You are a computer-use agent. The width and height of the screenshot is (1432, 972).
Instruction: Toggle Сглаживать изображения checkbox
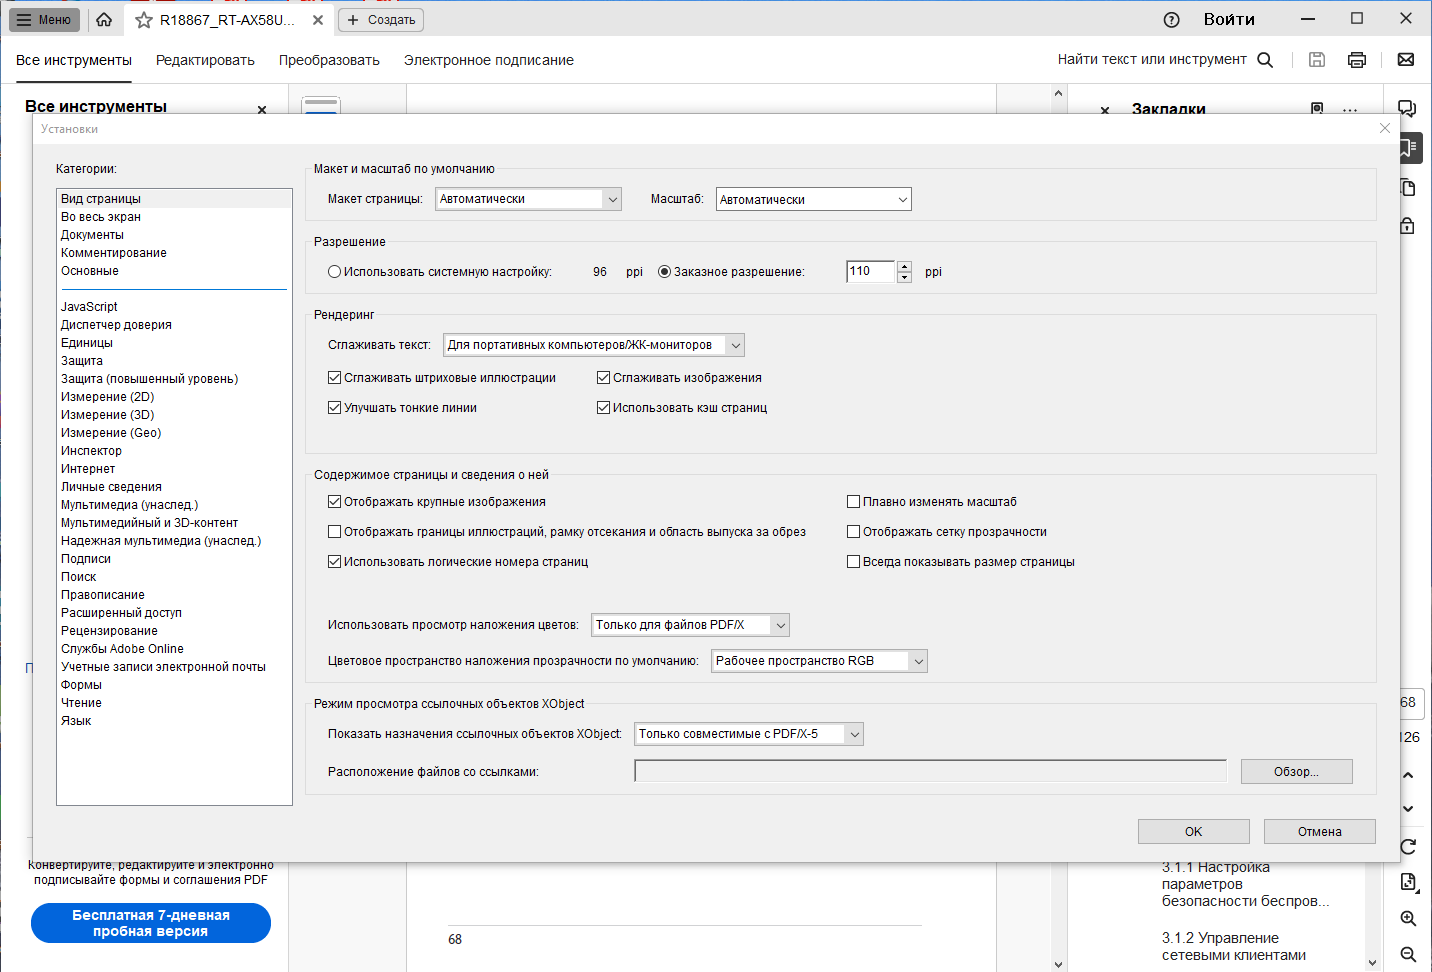604,378
